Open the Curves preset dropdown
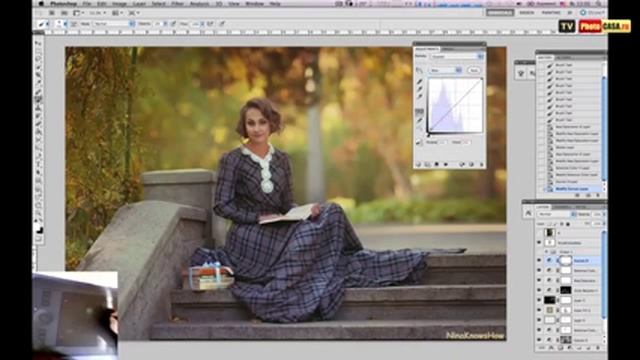Screen dimensions: 640x360 [457, 56]
